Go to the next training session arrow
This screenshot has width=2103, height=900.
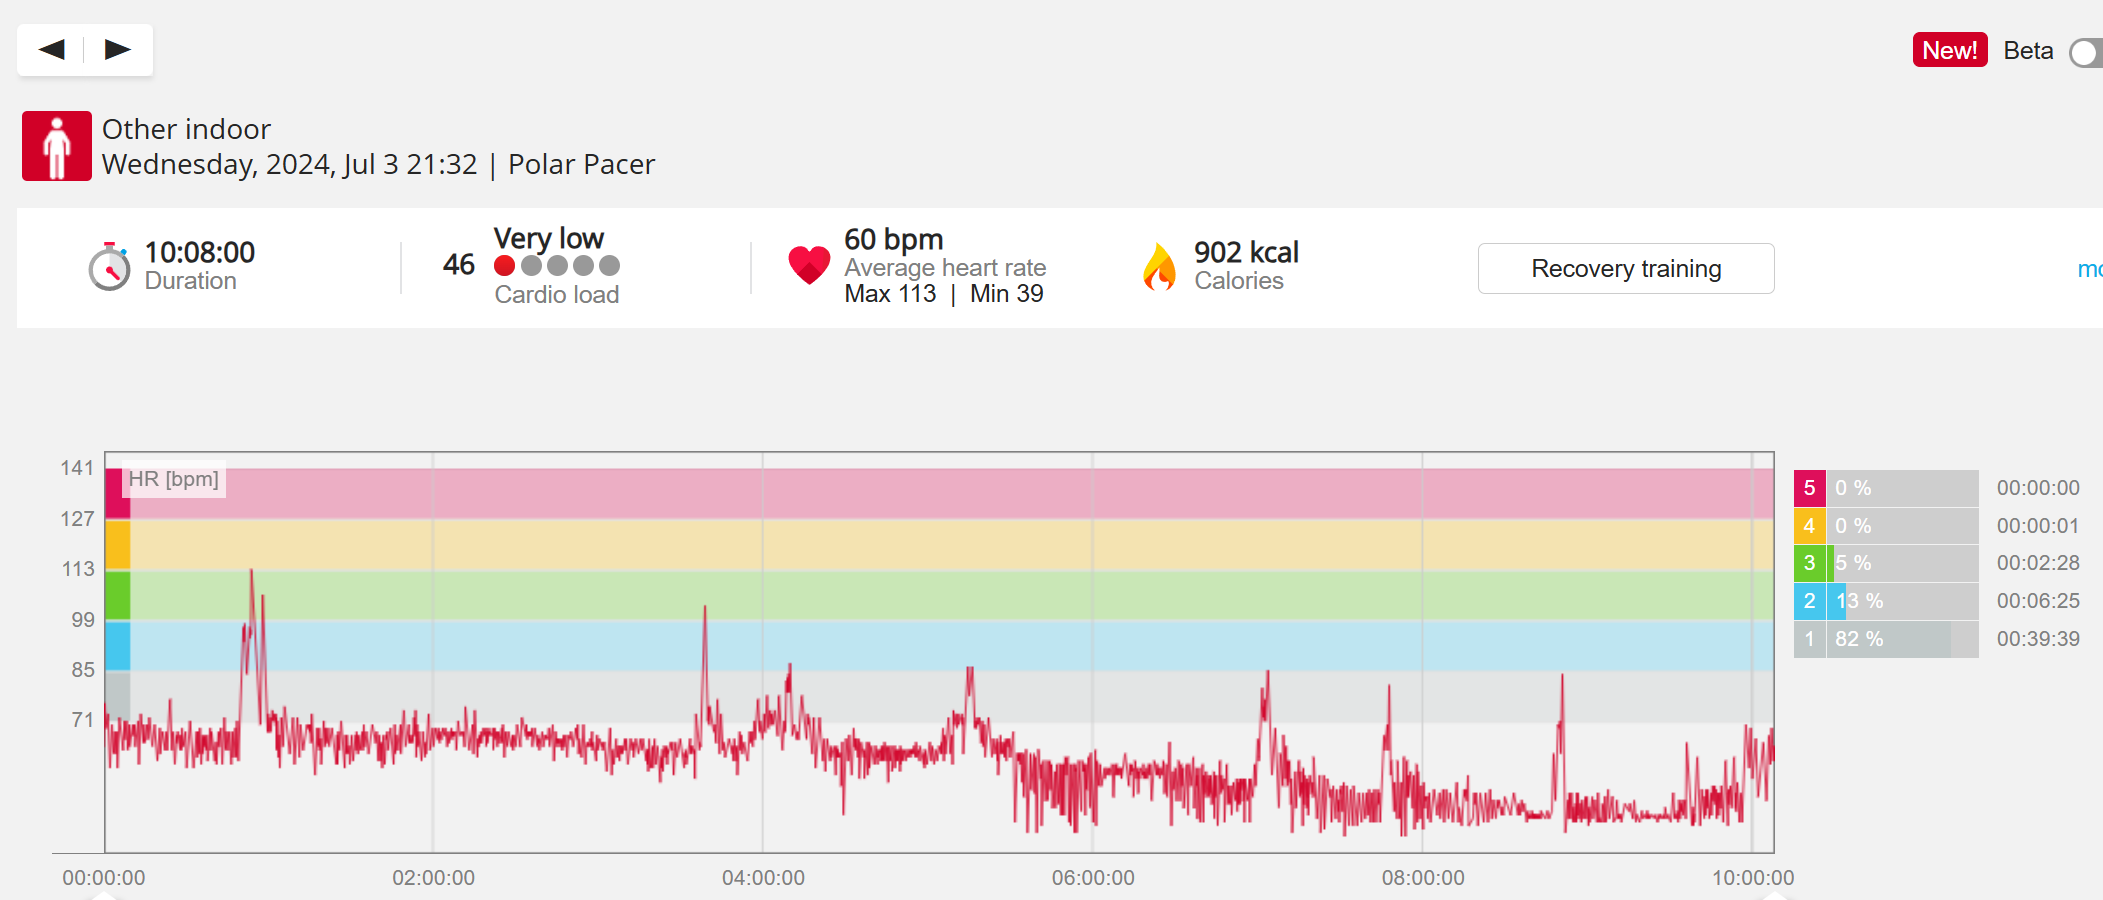(x=118, y=50)
